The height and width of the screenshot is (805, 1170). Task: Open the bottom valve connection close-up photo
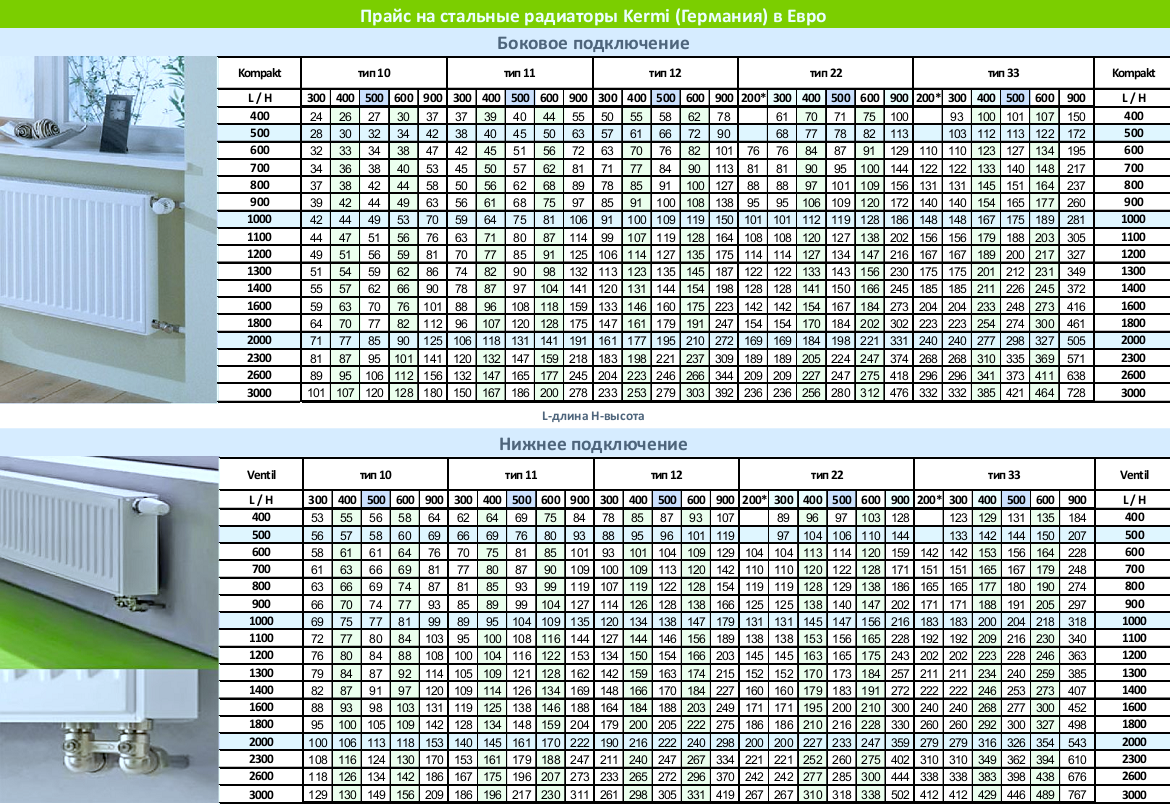(x=109, y=736)
